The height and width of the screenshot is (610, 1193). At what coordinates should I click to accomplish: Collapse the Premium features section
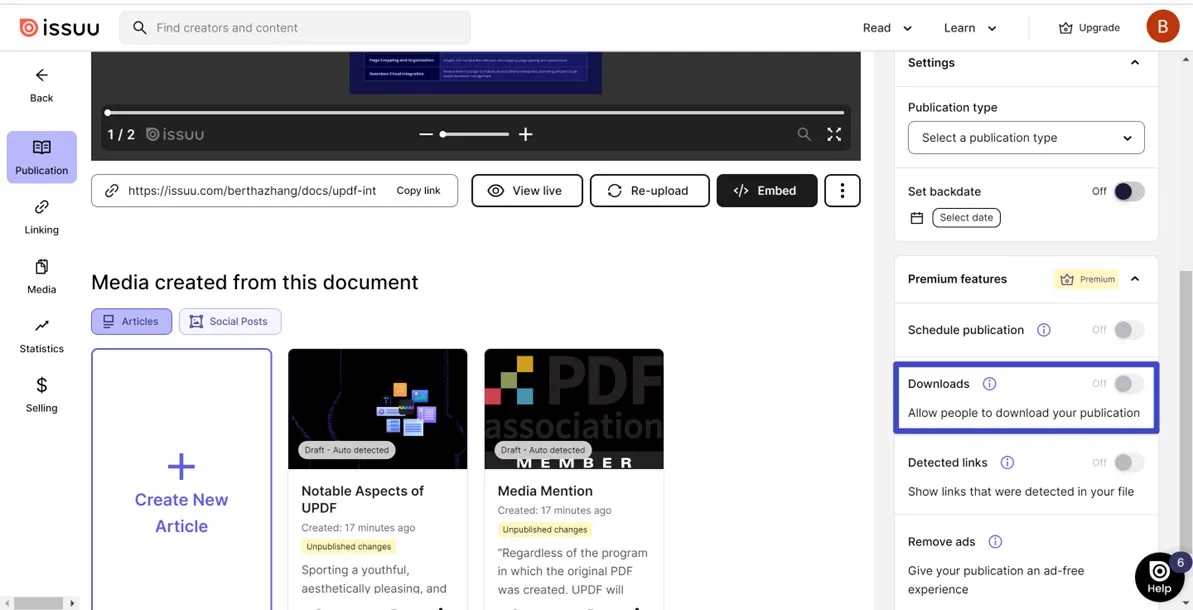pos(1135,279)
